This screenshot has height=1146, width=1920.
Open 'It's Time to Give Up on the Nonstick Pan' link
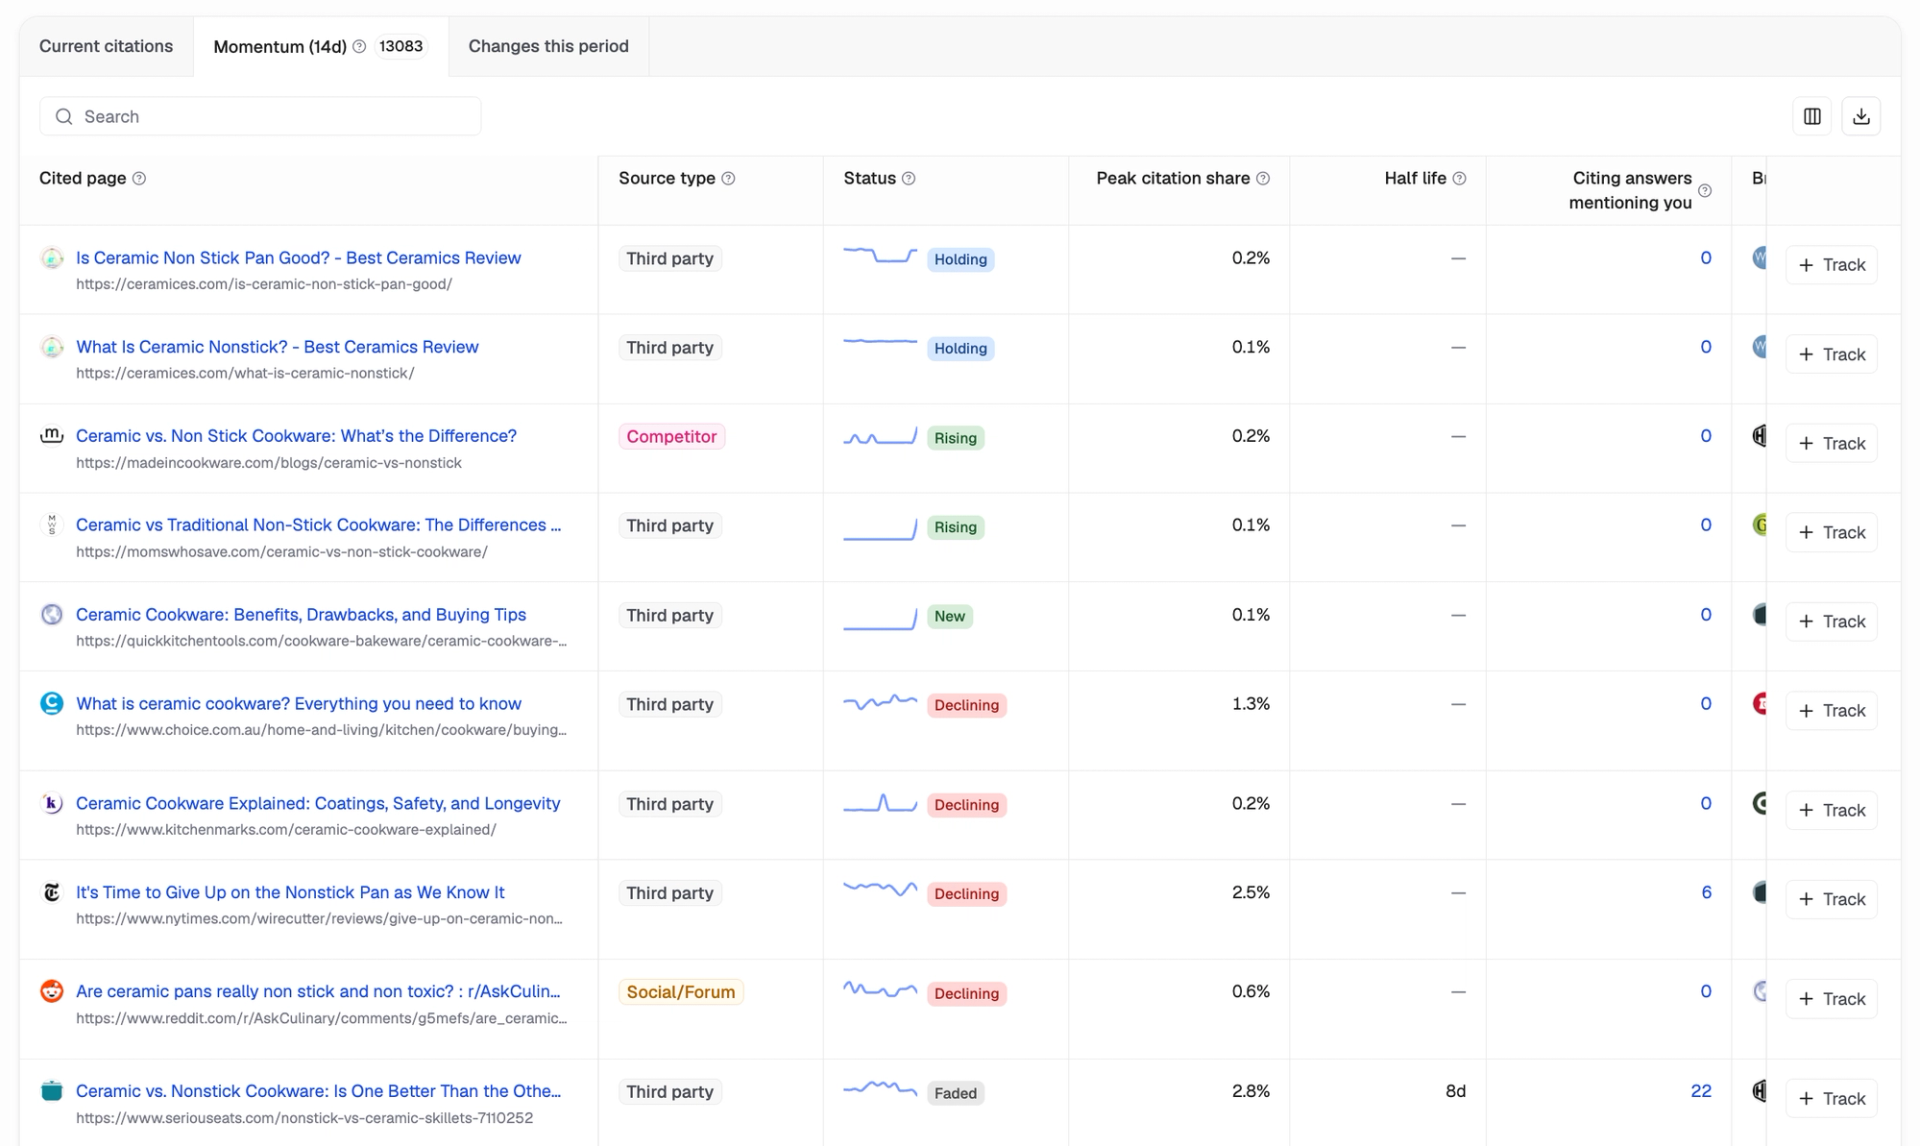click(290, 892)
